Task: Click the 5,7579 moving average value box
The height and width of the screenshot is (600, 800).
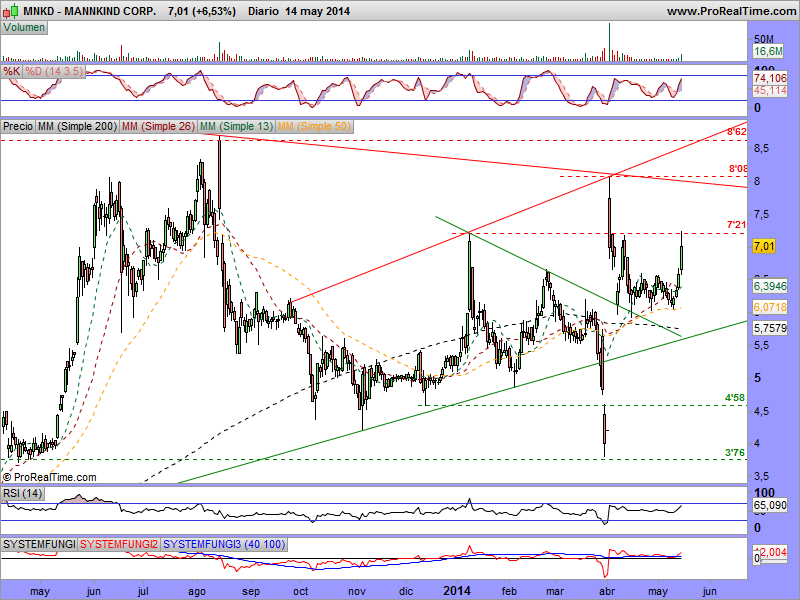Action: [770, 328]
